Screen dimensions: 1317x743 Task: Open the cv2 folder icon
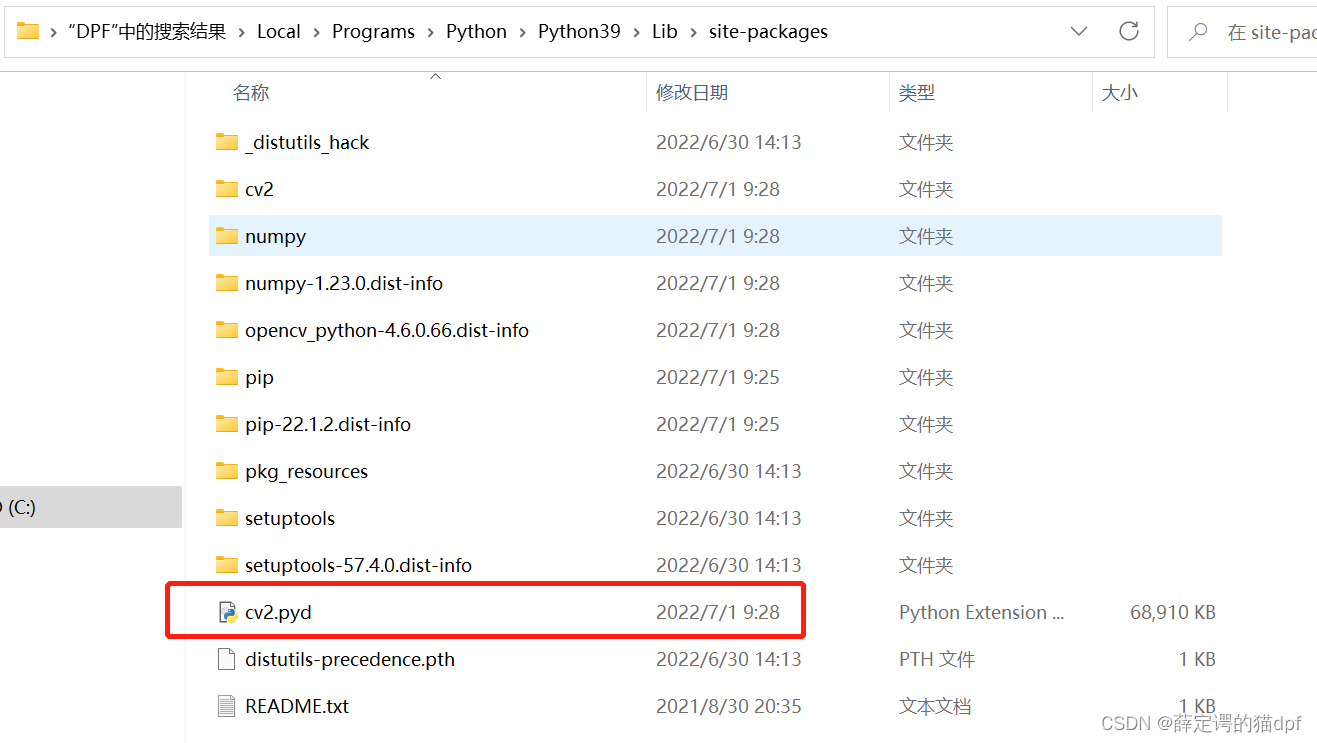pyautogui.click(x=226, y=189)
